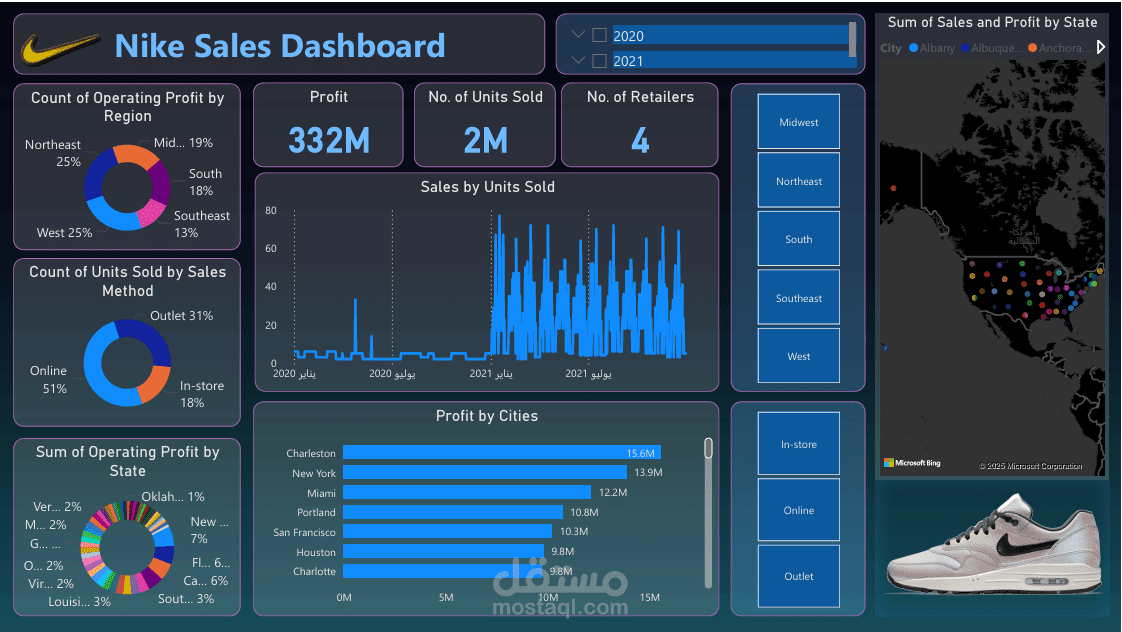Filter by the Midwest region

point(798,121)
